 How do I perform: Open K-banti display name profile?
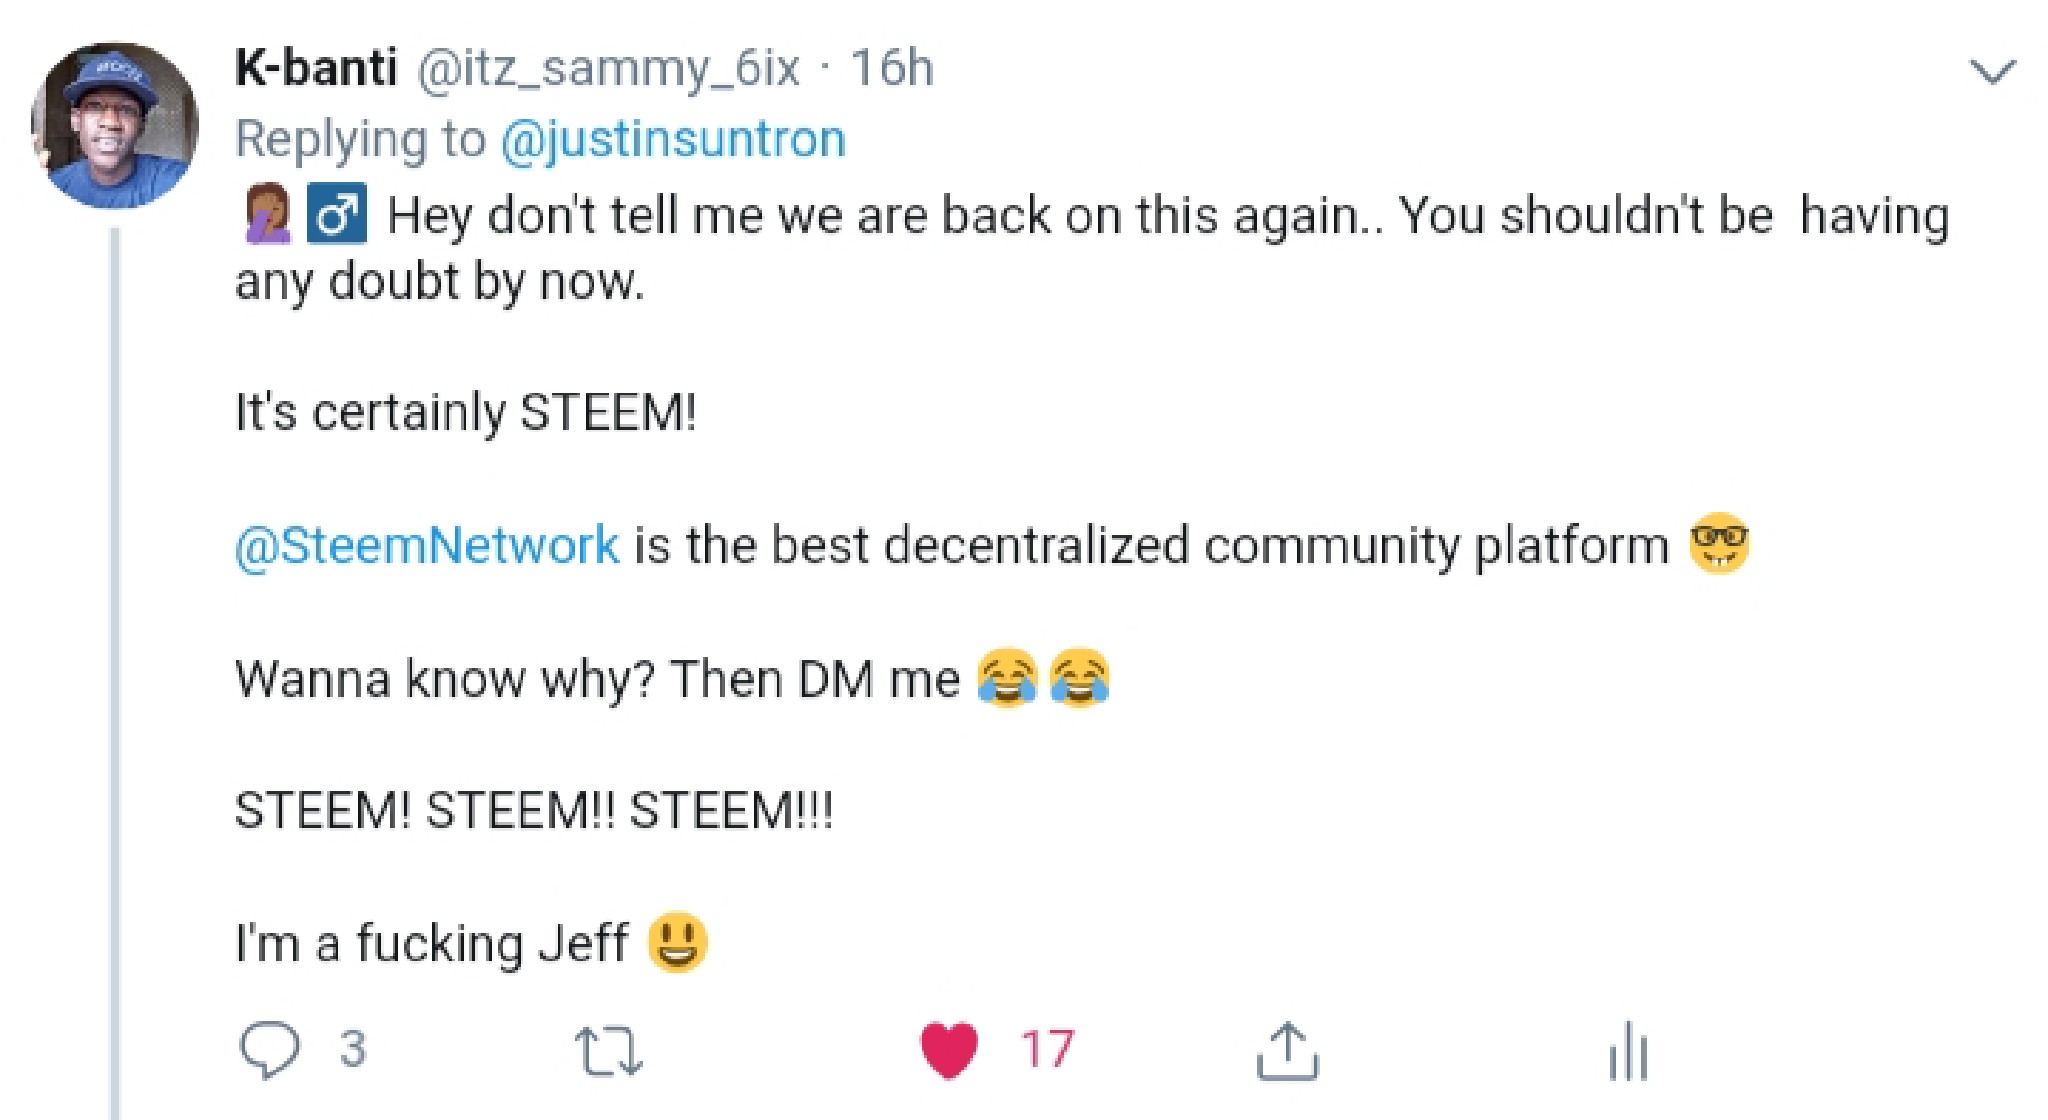click(315, 68)
